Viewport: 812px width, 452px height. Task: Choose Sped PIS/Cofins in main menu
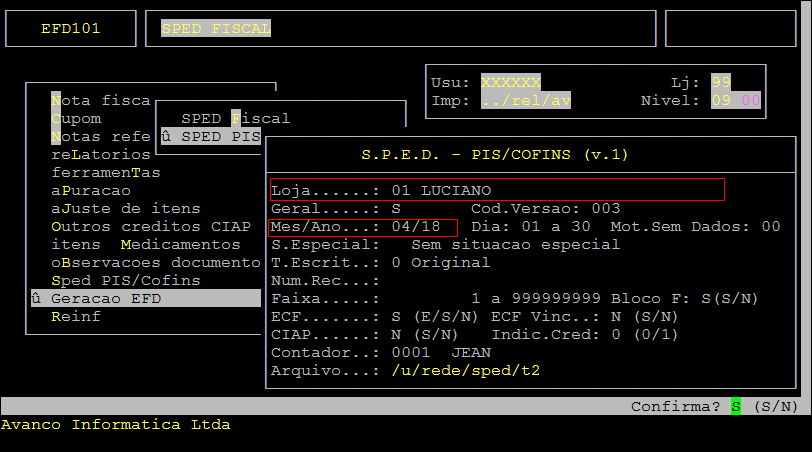coord(125,281)
